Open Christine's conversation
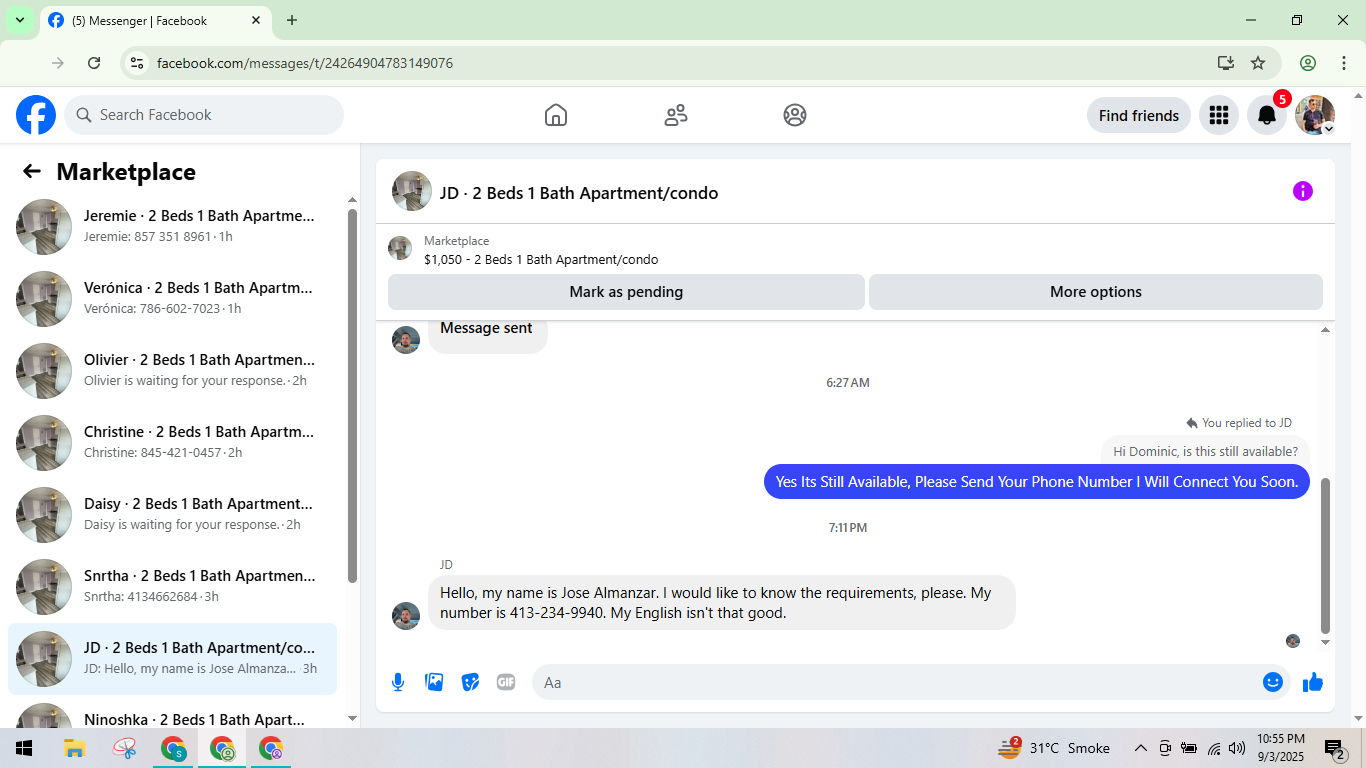The height and width of the screenshot is (768, 1366). pyautogui.click(x=172, y=443)
